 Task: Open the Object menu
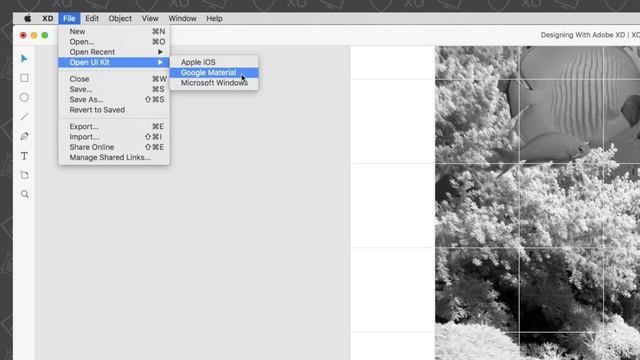point(120,18)
